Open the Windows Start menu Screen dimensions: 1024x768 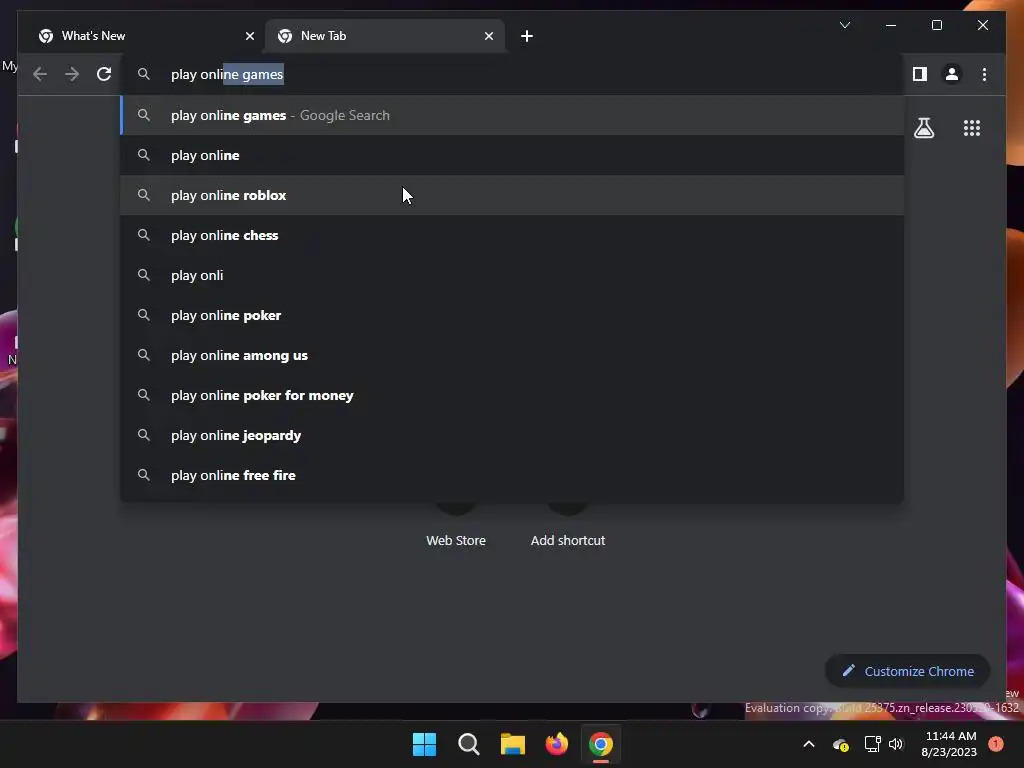click(x=424, y=744)
